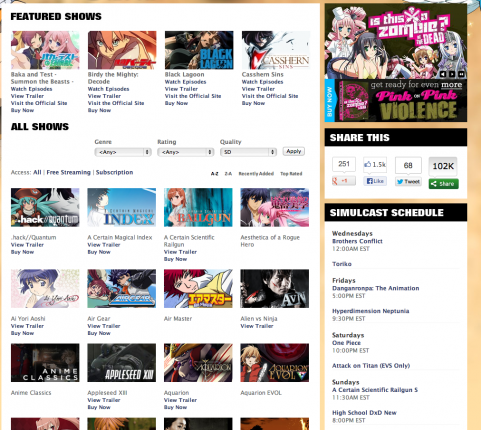Filter access by Free Streaming

68,172
